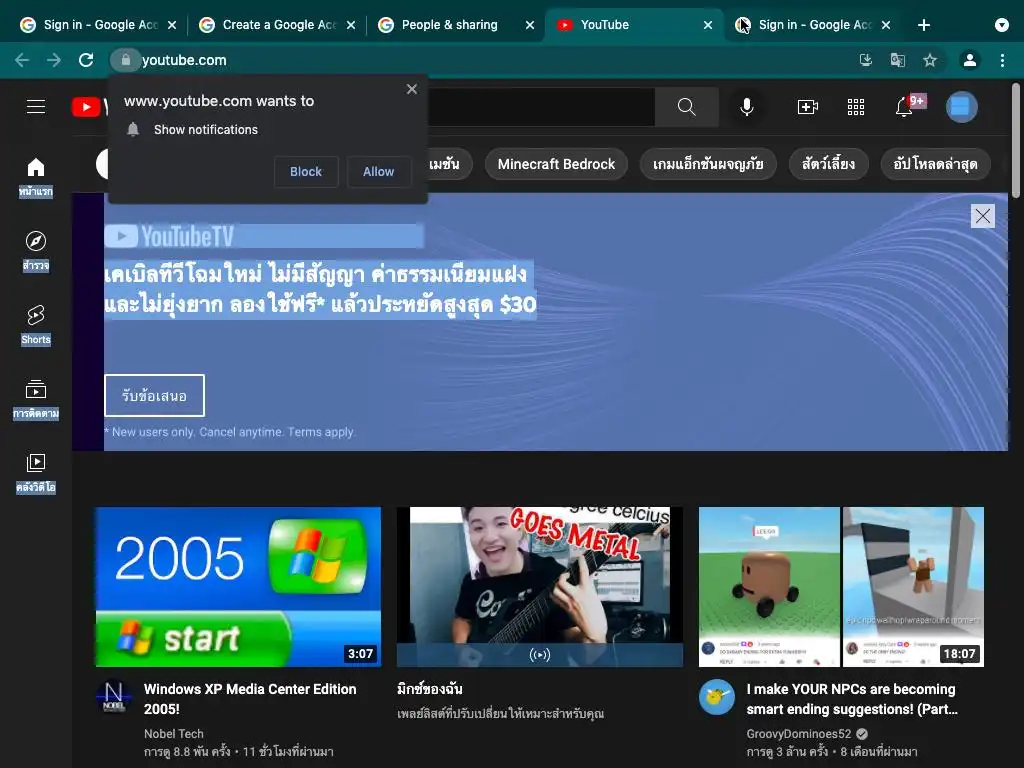Switch to Create a Google Account tab
The image size is (1024, 768).
click(x=277, y=25)
